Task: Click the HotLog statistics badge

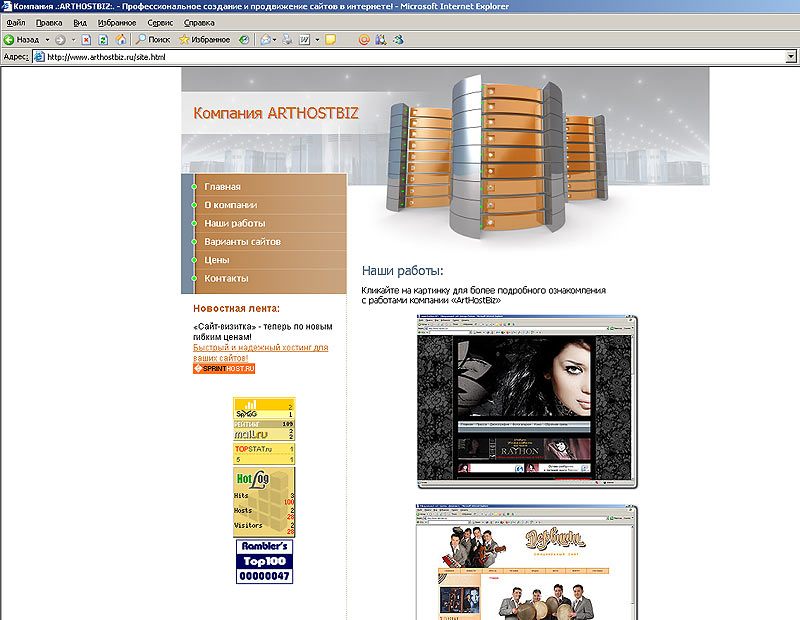Action: [x=264, y=502]
